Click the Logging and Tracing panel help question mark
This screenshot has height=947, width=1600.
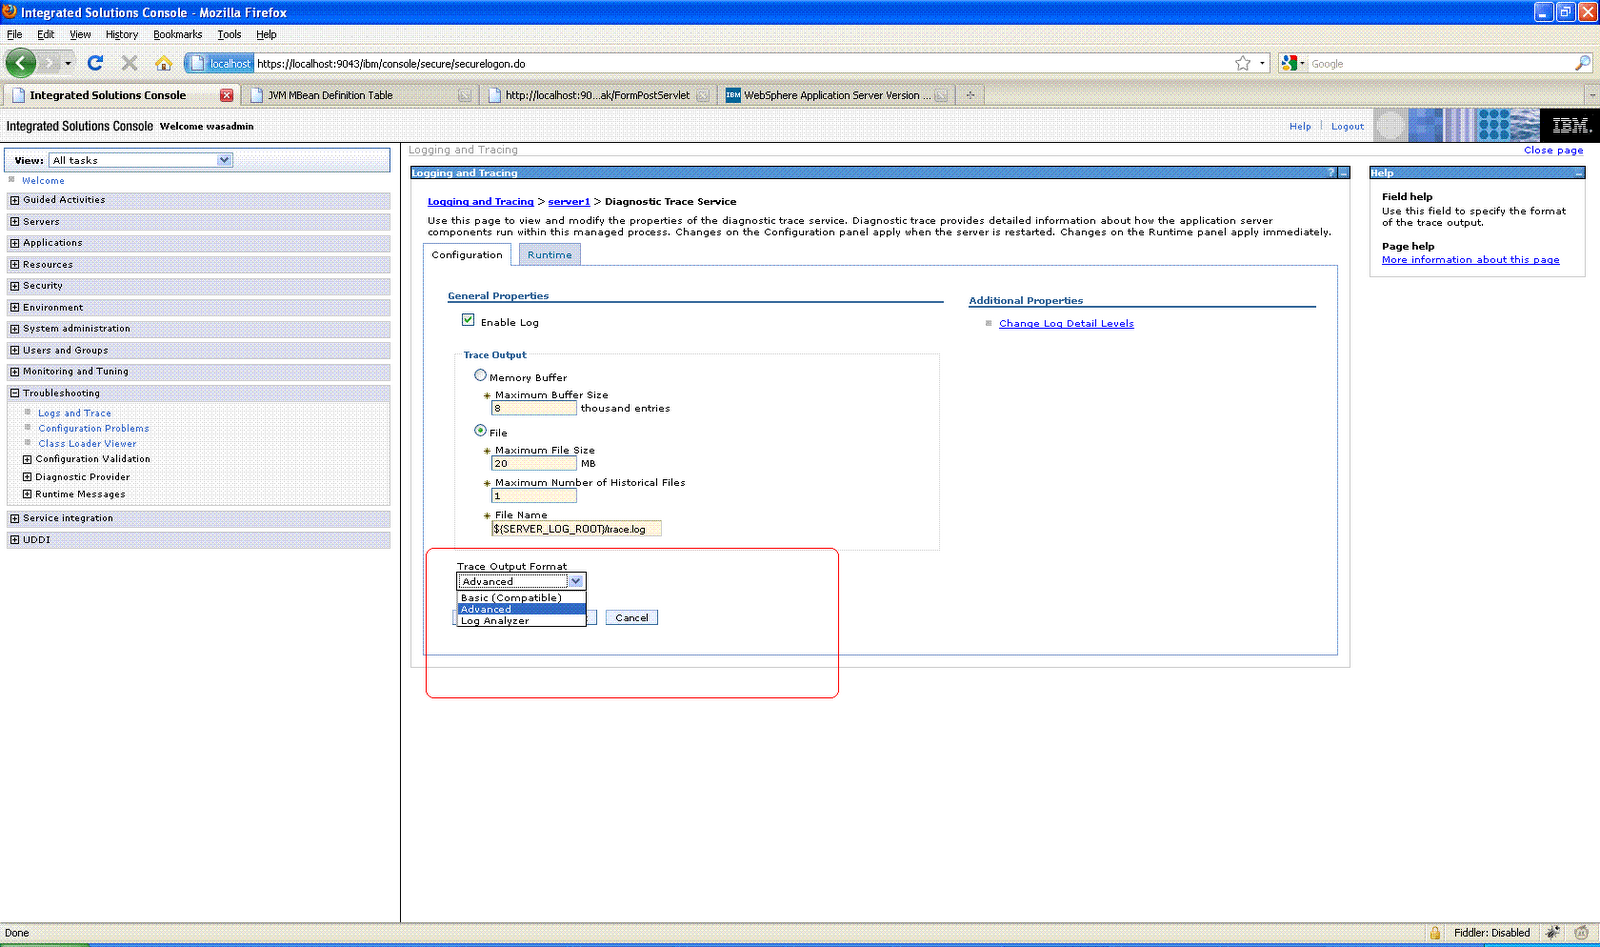[x=1331, y=173]
